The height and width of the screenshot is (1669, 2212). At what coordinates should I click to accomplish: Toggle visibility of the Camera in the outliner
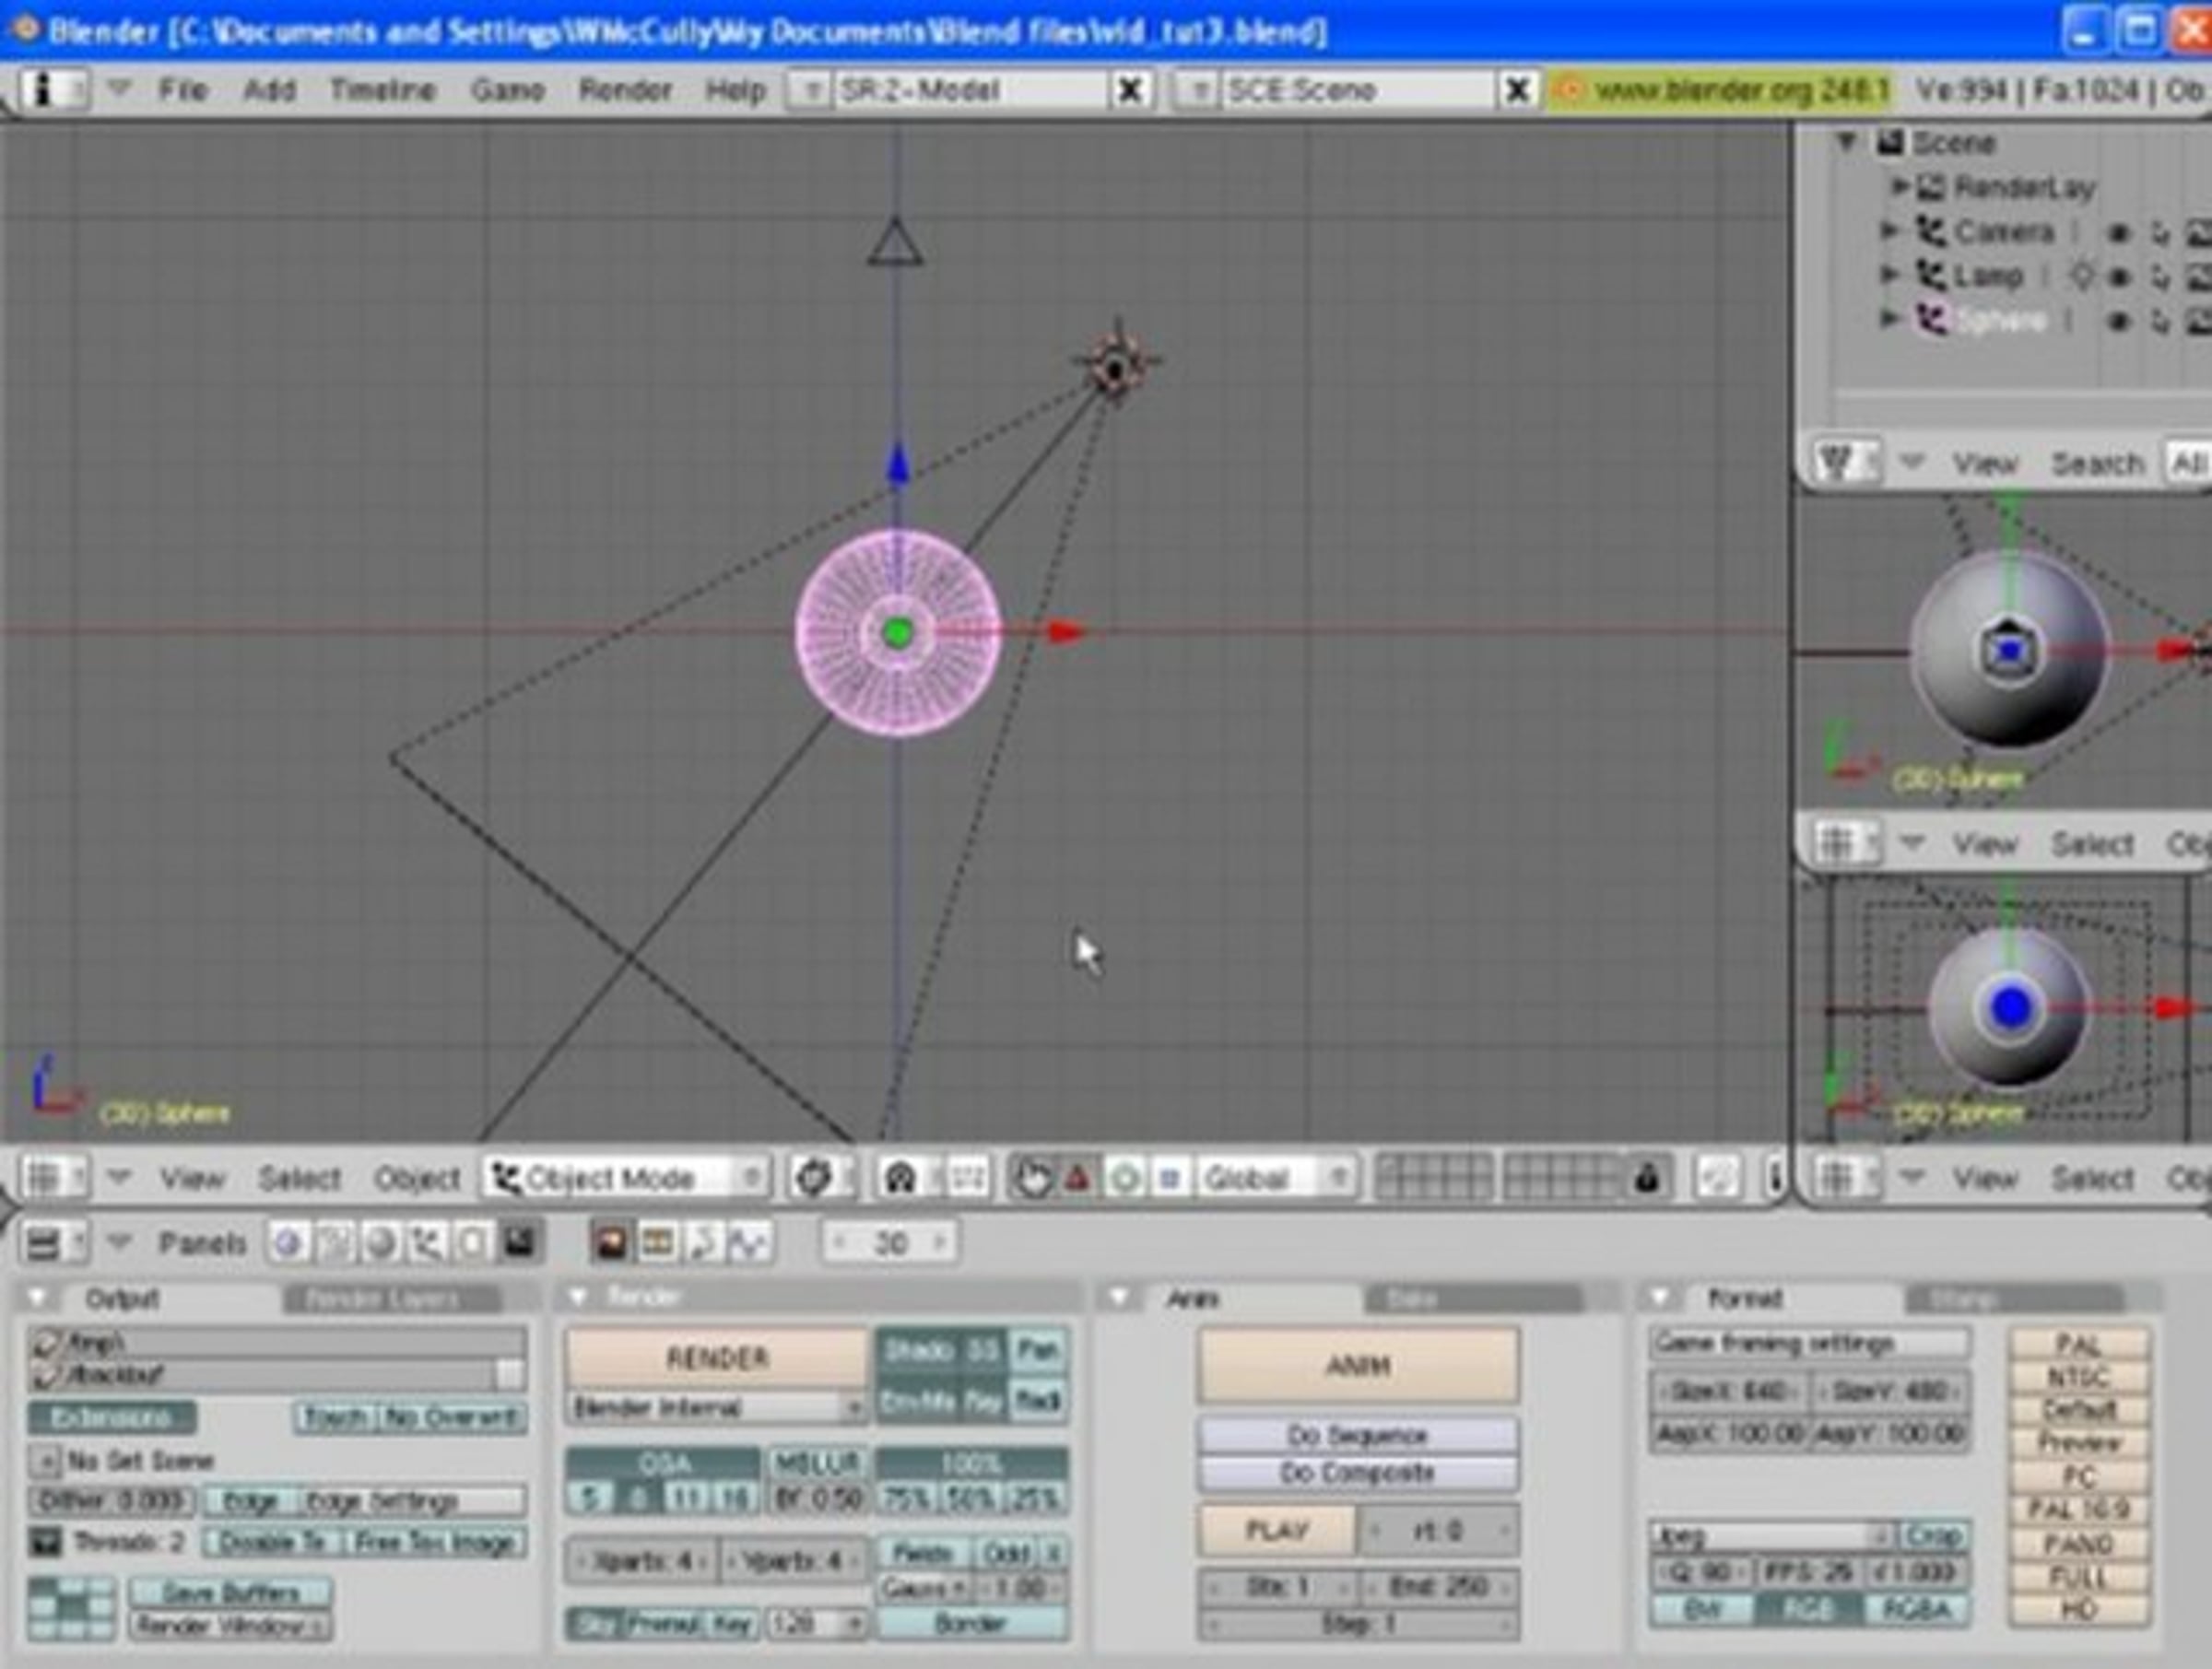[2117, 233]
